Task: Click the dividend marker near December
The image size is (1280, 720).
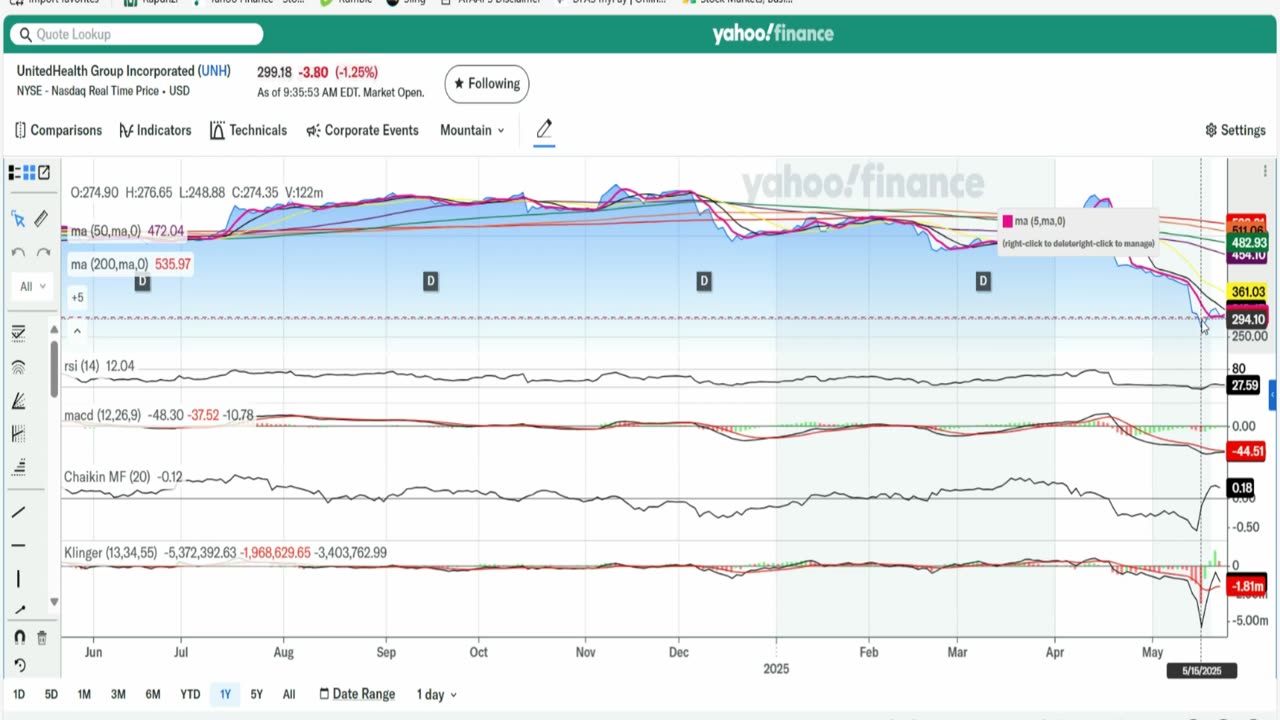Action: (704, 282)
